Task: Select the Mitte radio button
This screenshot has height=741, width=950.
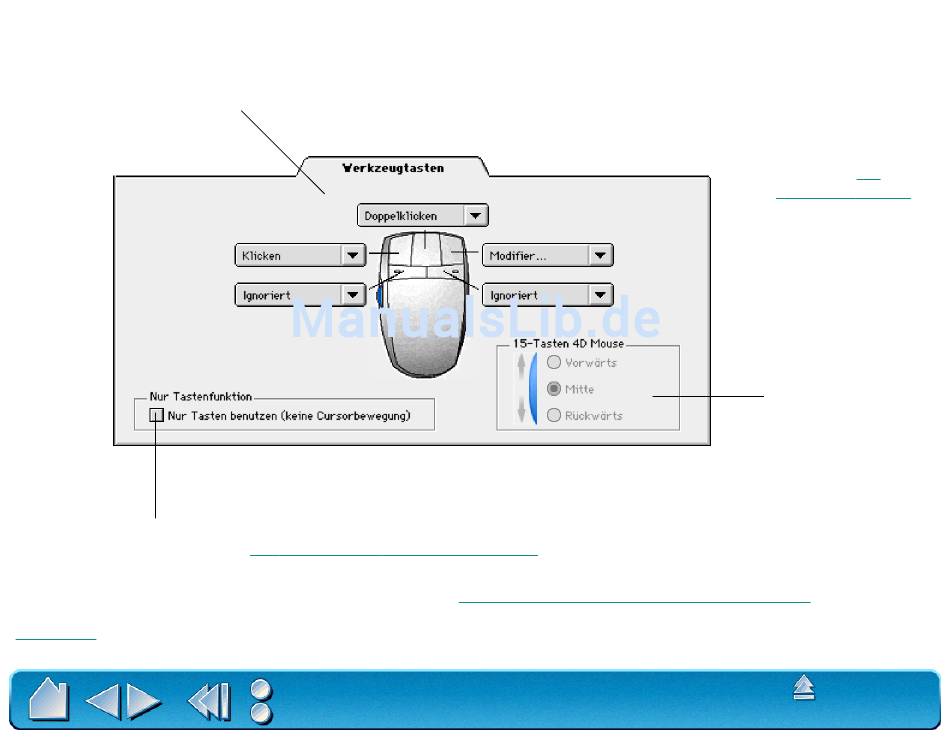Action: [x=553, y=389]
